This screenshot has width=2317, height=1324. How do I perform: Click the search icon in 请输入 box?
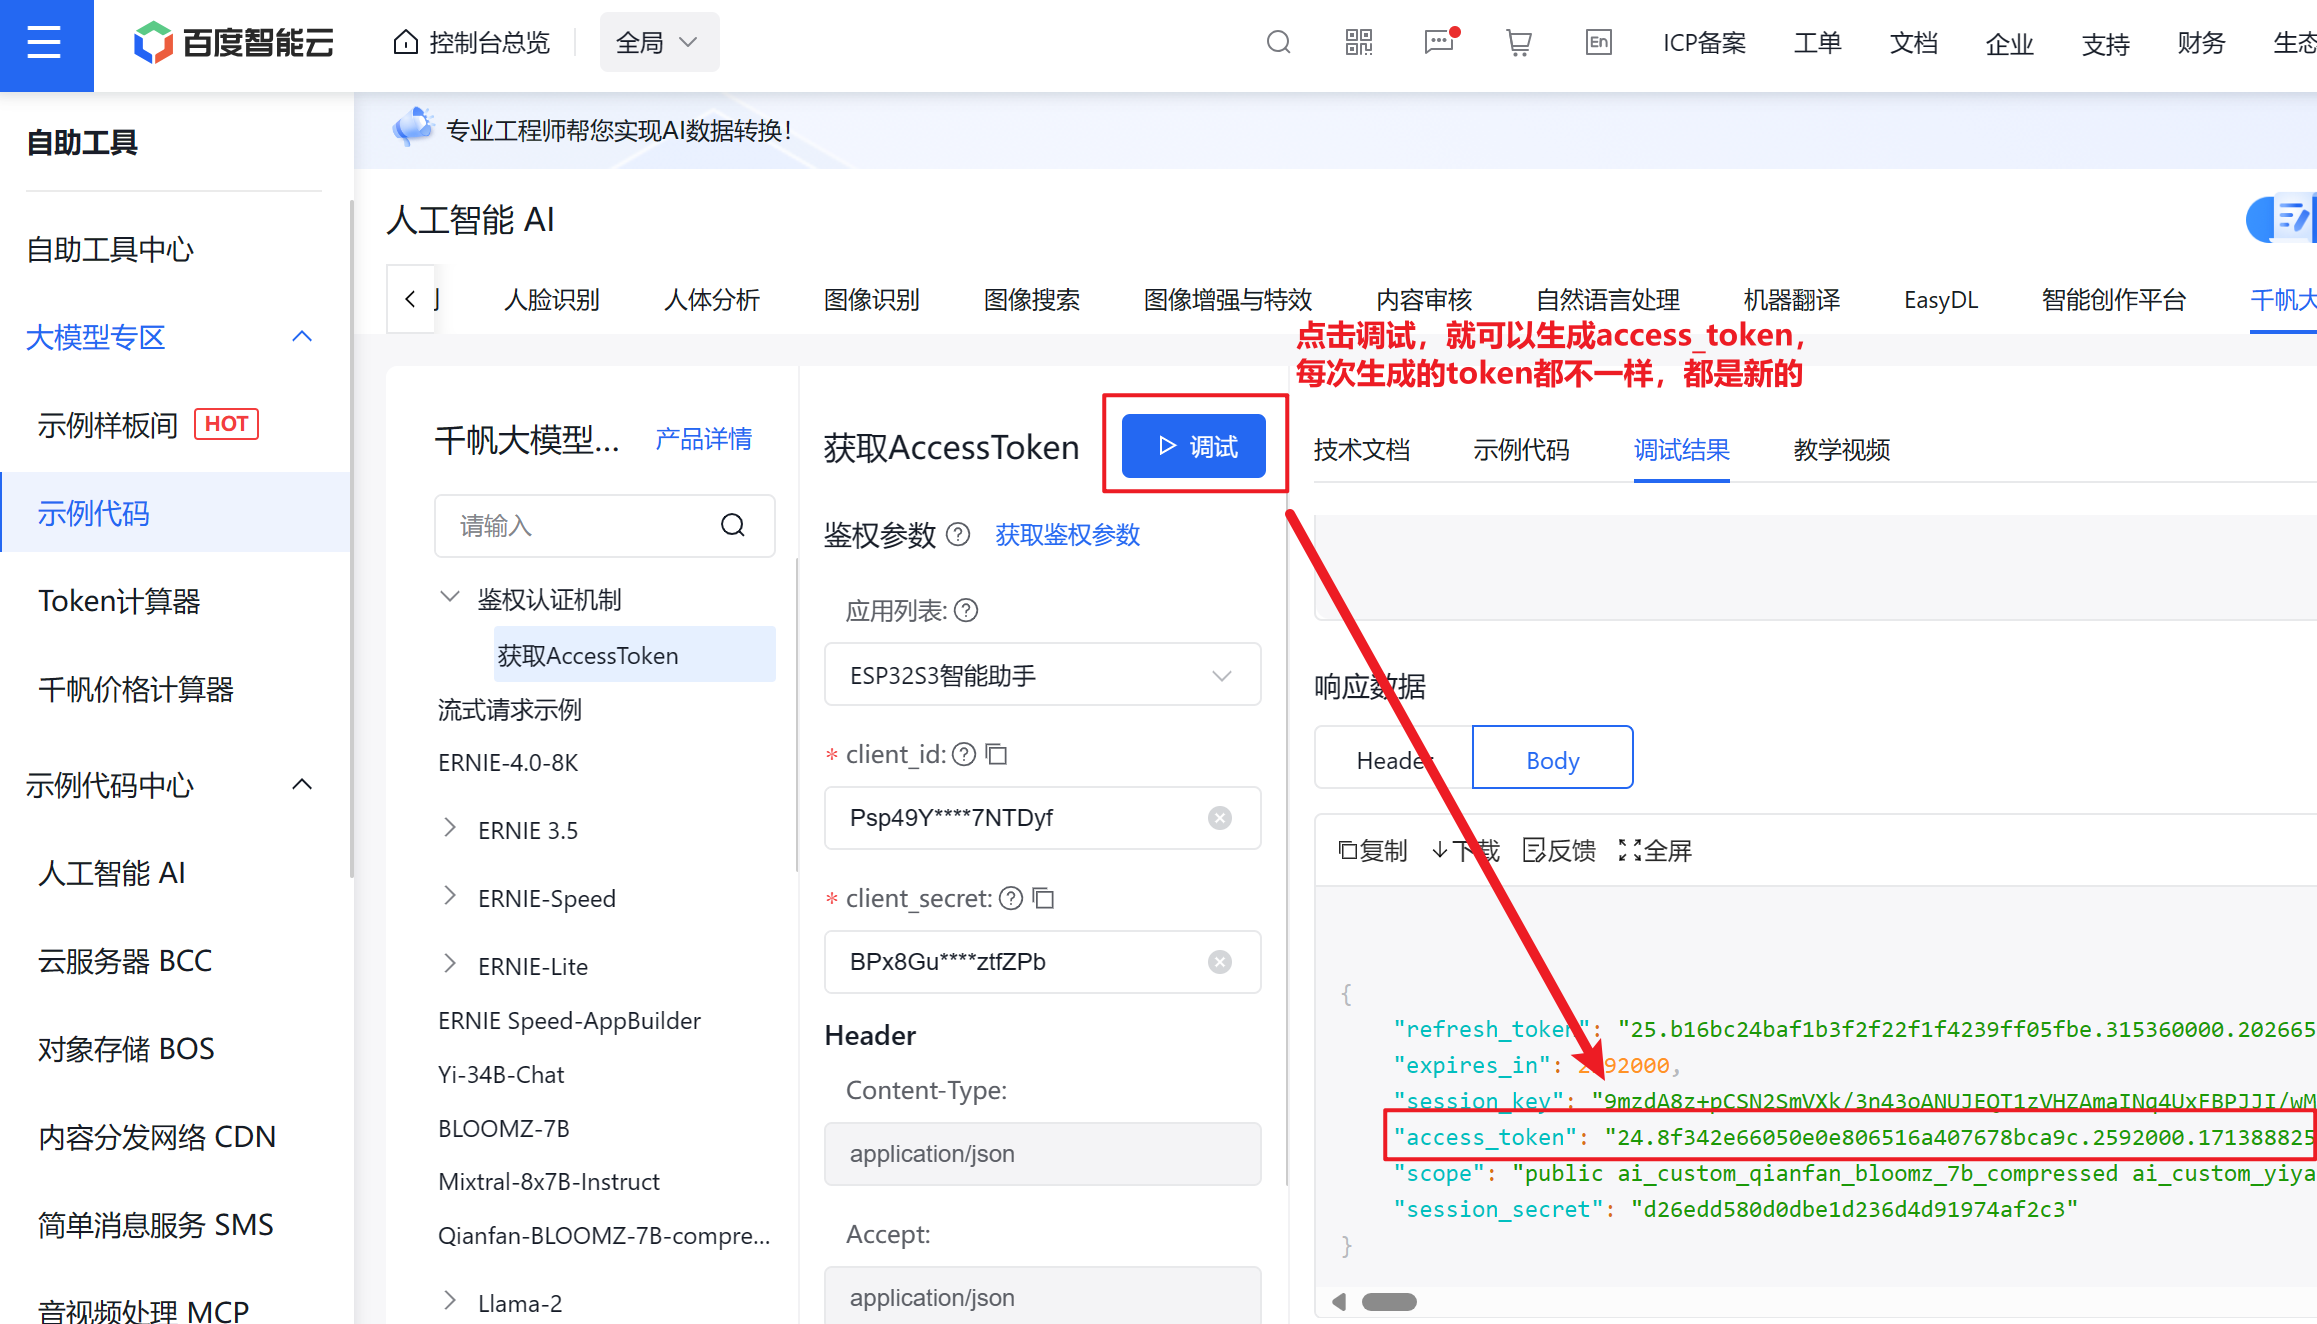[x=732, y=525]
